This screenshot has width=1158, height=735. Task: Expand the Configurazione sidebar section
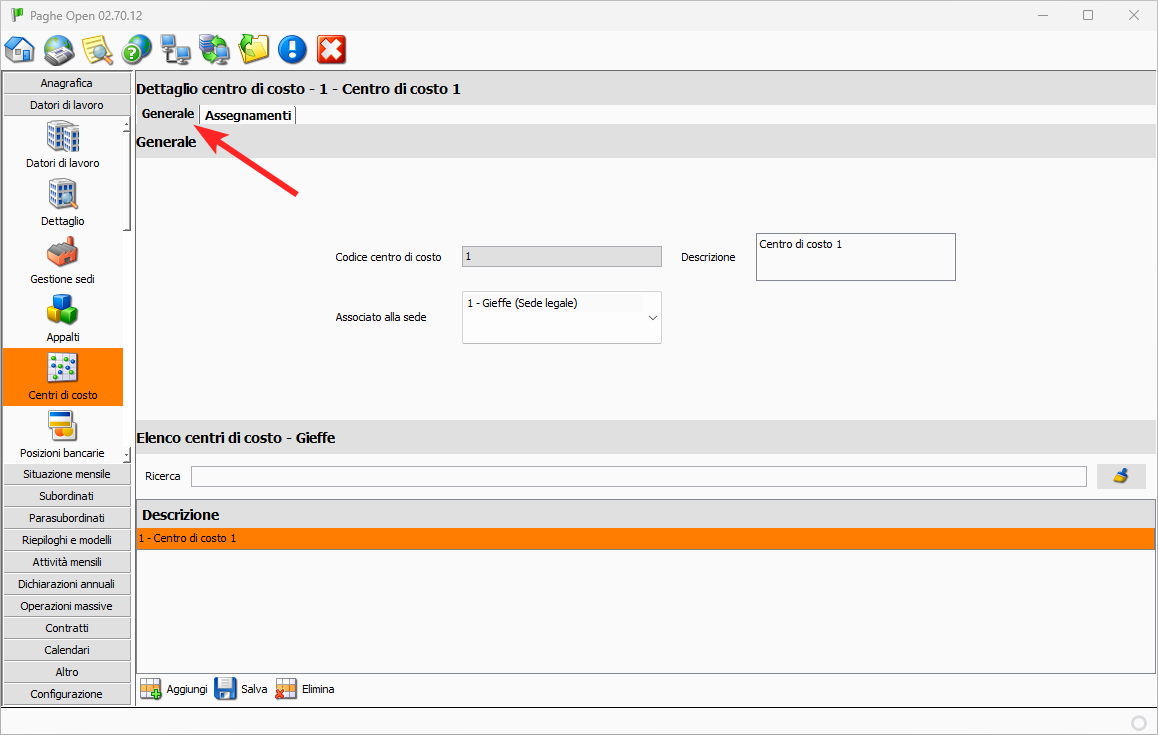(66, 694)
